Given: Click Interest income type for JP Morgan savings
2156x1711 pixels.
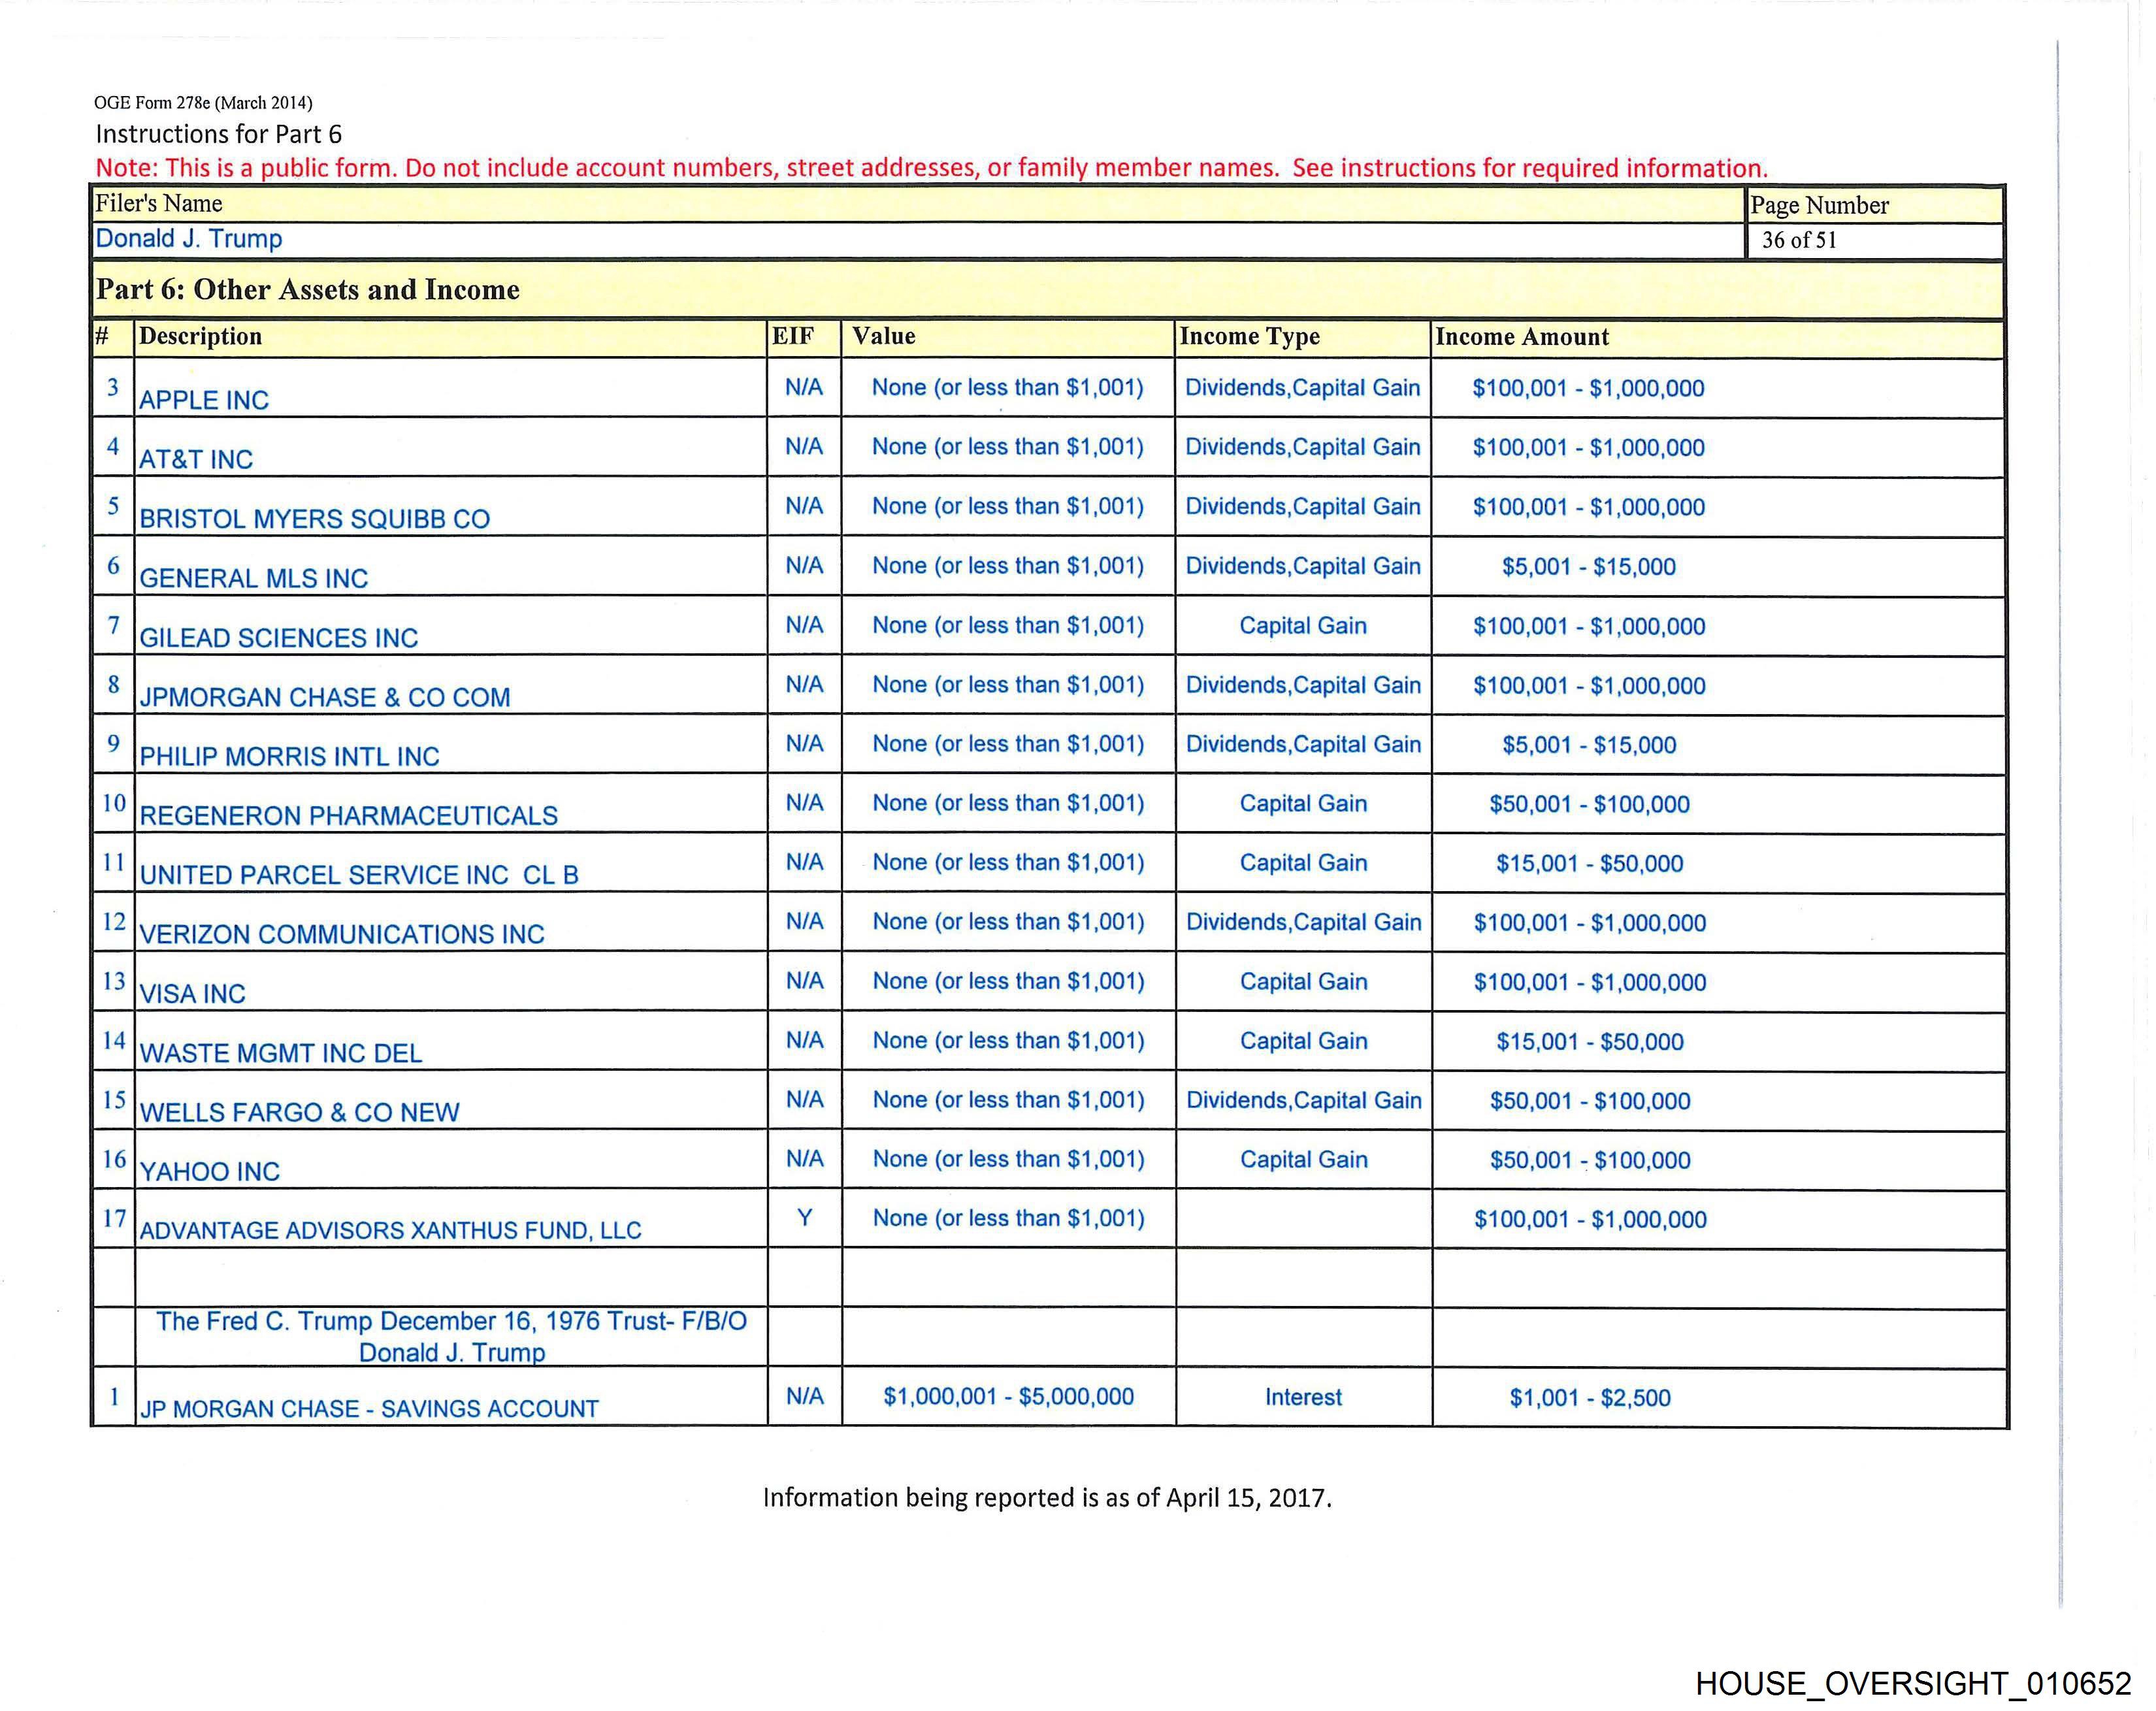Looking at the screenshot, I should (1302, 1397).
